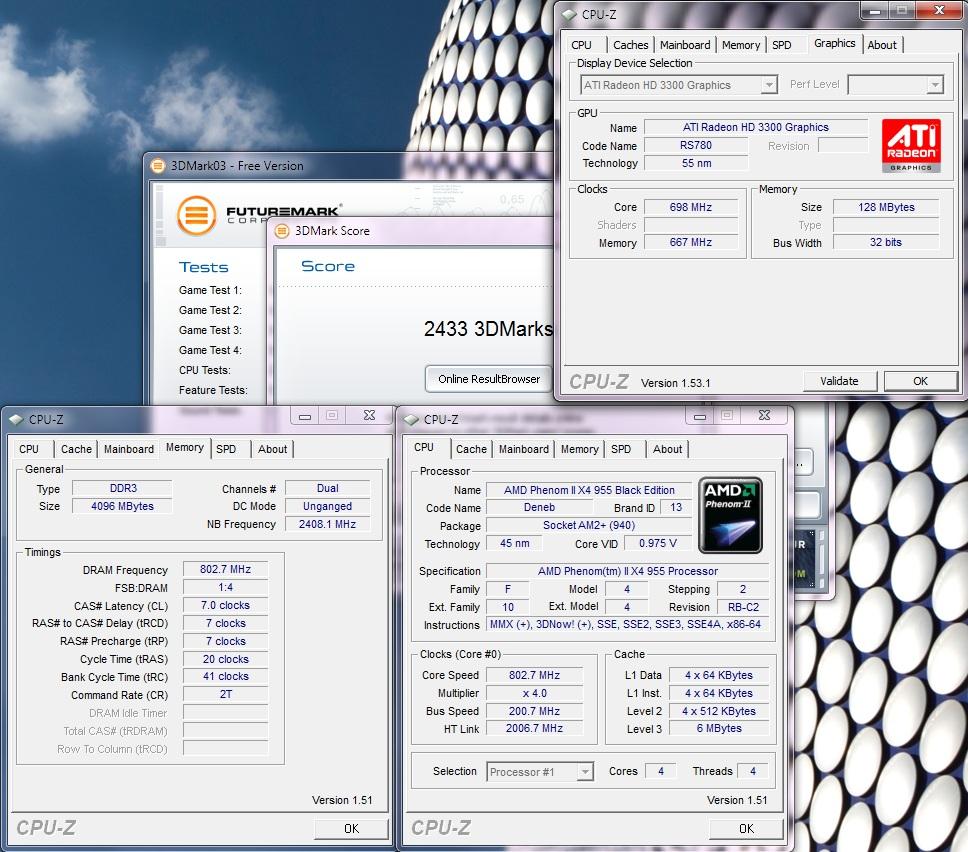The image size is (968, 852).
Task: Open Mainboard tab in Graphics CPU-Z window
Action: coord(685,45)
